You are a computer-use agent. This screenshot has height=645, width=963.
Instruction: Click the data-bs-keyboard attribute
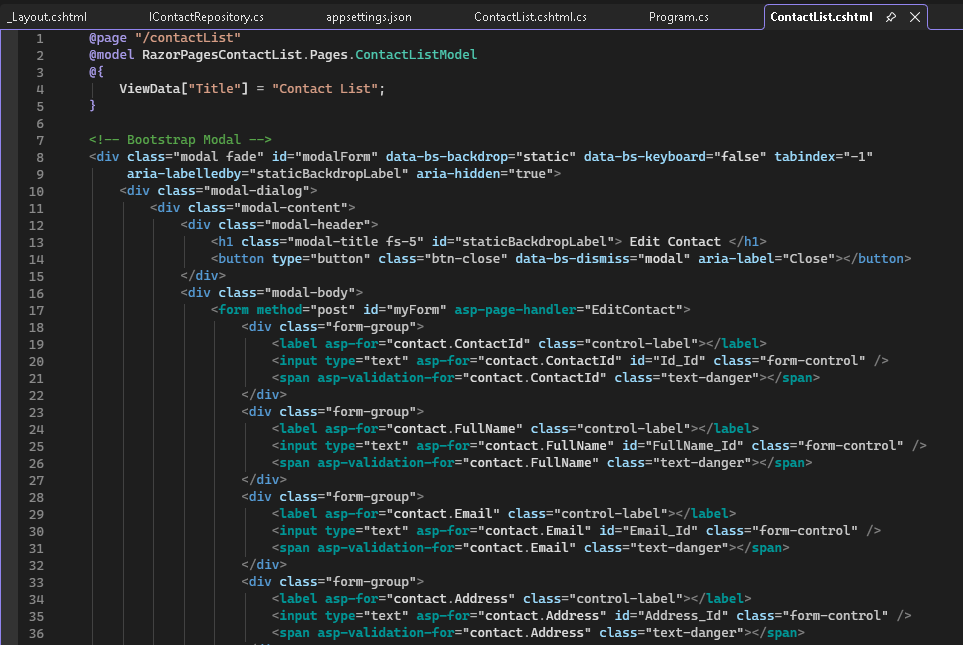coord(645,157)
